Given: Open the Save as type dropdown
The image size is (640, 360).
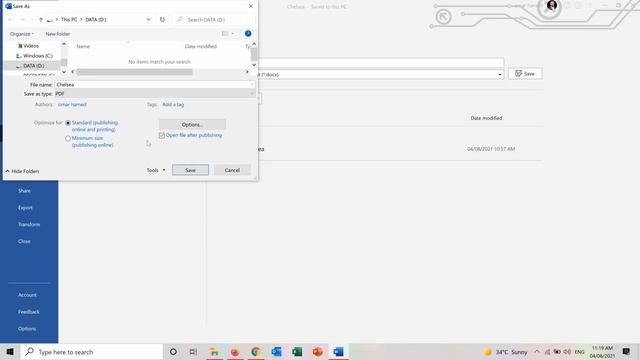Looking at the screenshot, I should coord(155,93).
